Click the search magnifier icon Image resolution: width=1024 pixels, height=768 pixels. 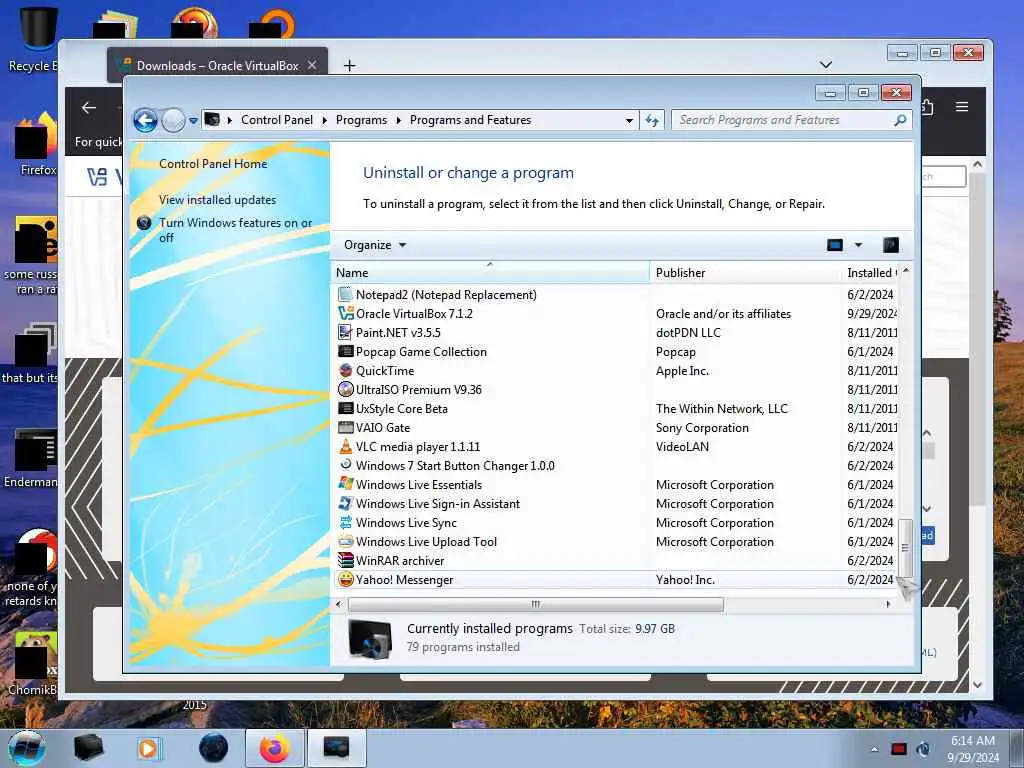coord(900,120)
